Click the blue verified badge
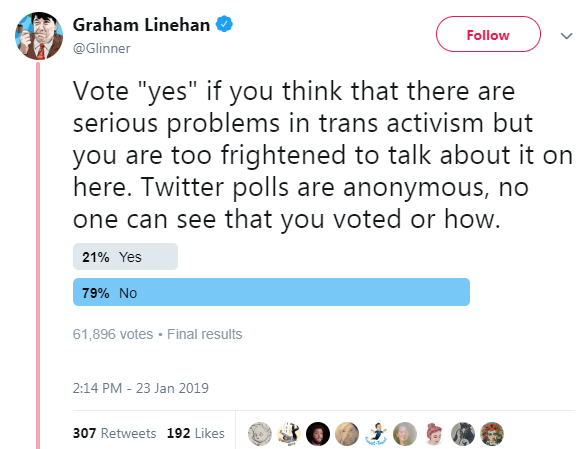 (224, 24)
